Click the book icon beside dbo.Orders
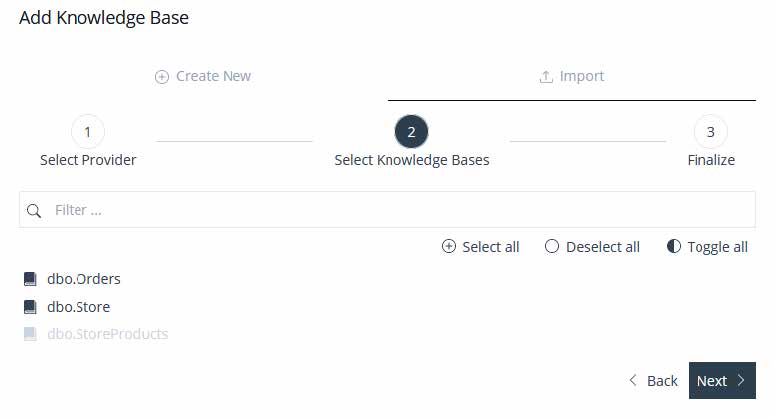 (30, 279)
